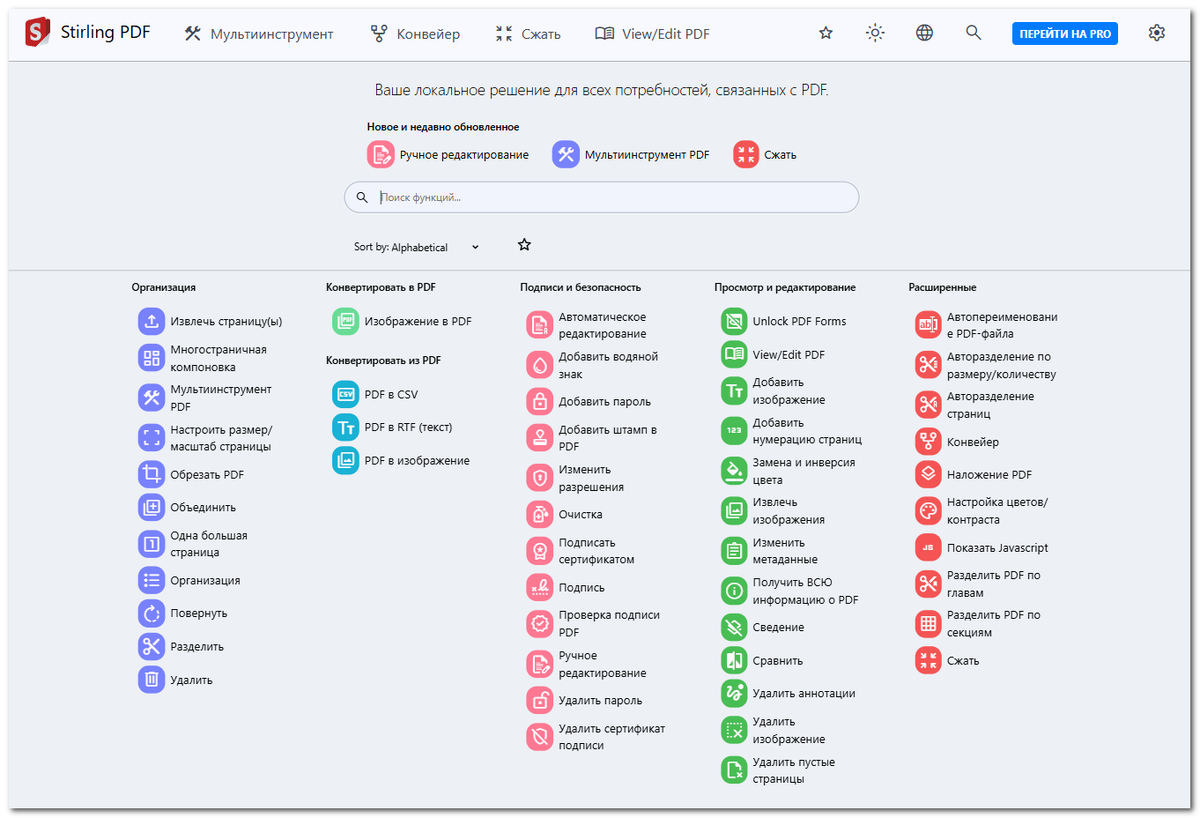Image resolution: width=1200 pixels, height=818 pixels.
Task: Open language globe menu
Action: [925, 33]
